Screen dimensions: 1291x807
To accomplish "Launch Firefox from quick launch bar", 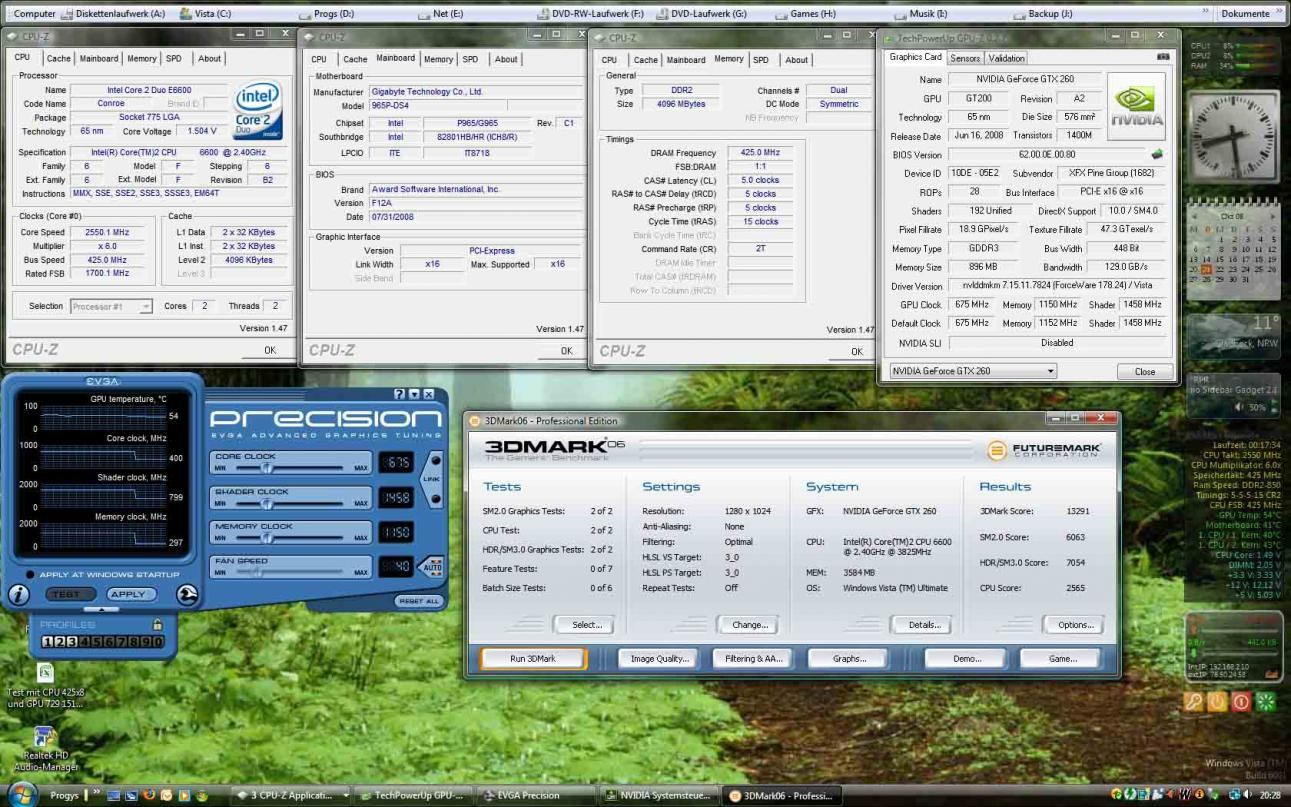I will (150, 795).
